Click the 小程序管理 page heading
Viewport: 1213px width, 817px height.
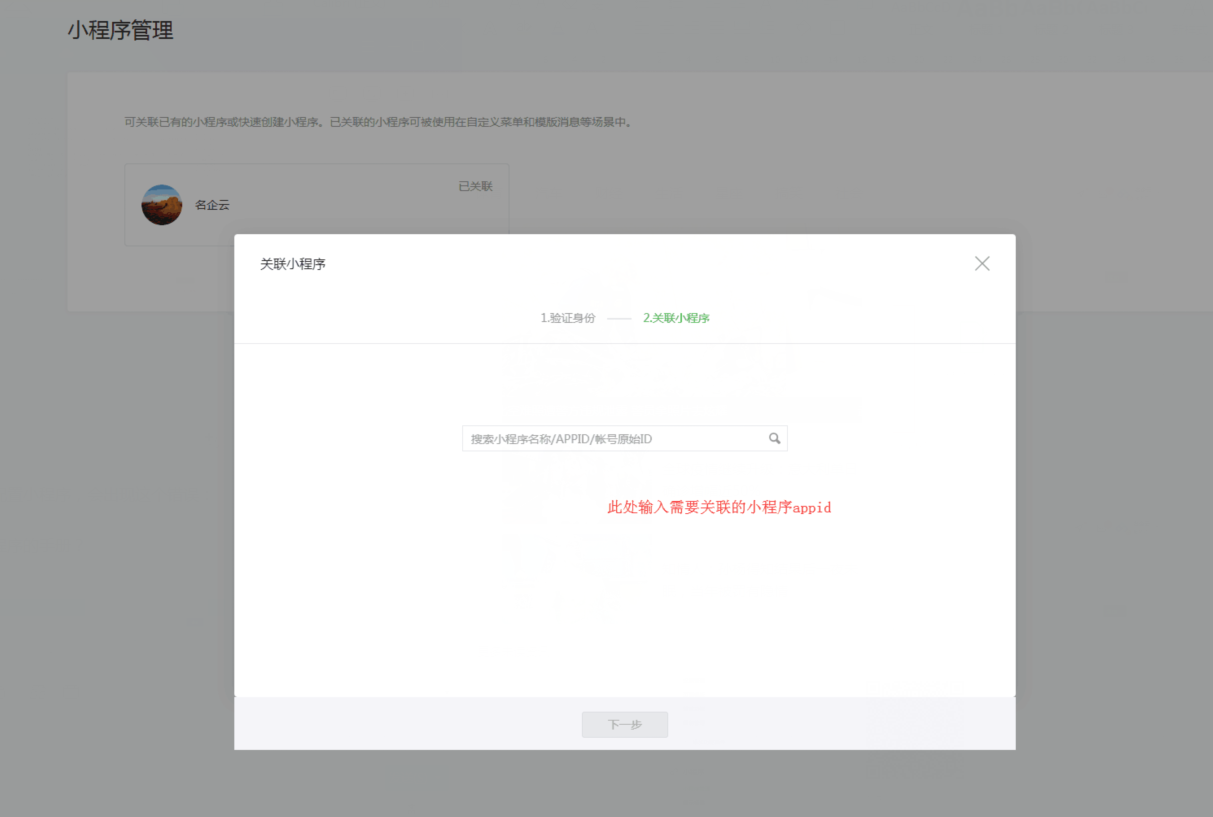(121, 31)
